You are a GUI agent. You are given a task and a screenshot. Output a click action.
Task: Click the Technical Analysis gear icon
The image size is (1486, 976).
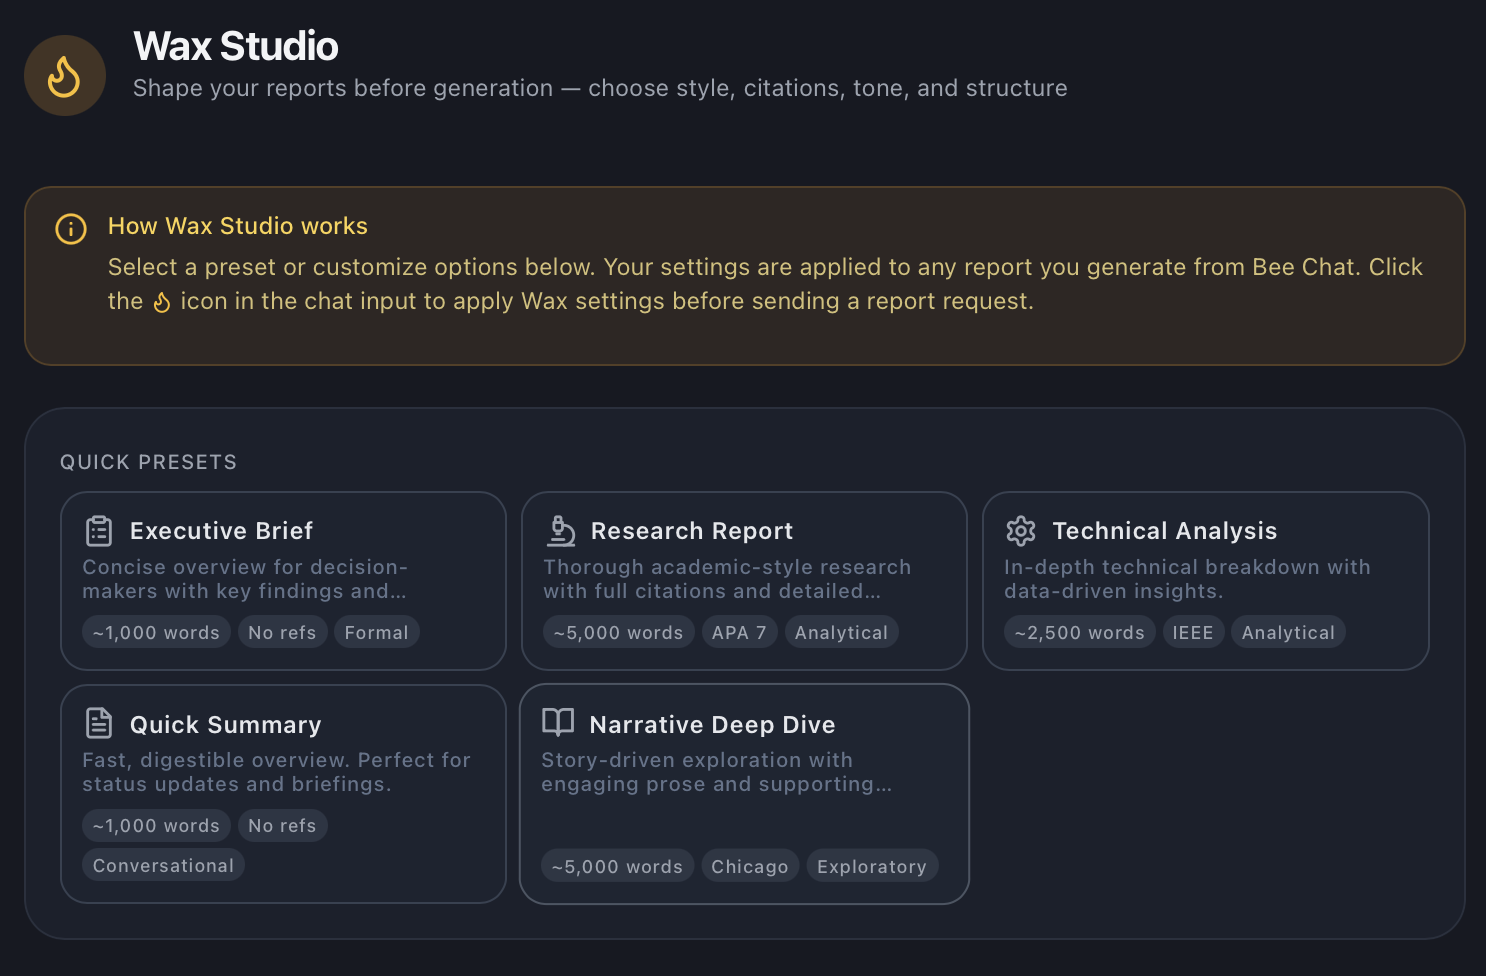1020,530
